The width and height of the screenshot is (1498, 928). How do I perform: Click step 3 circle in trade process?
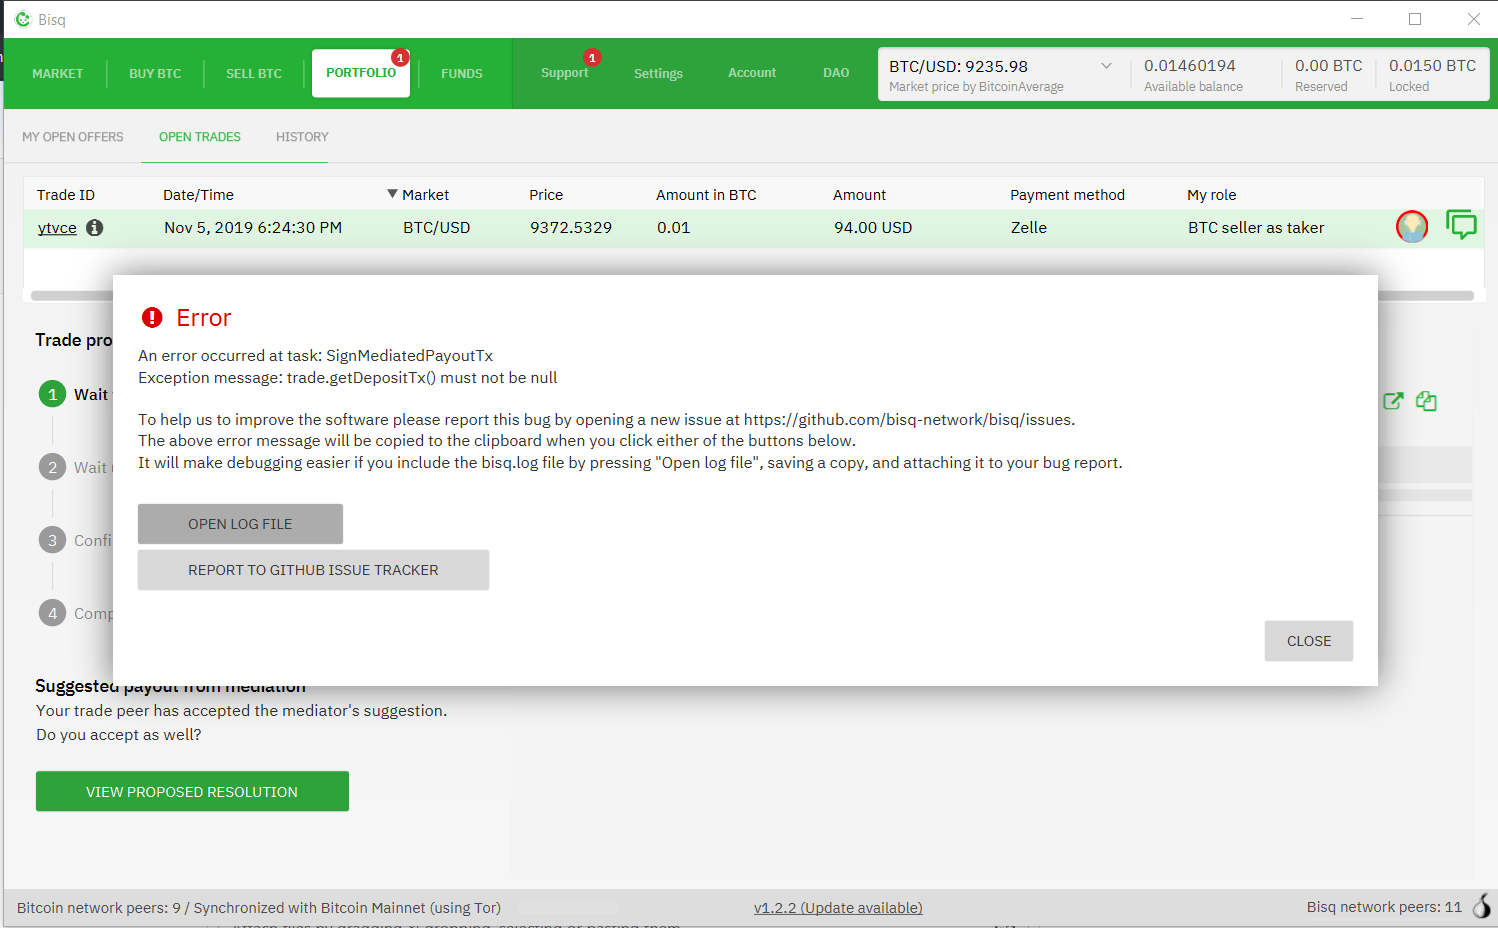53,540
